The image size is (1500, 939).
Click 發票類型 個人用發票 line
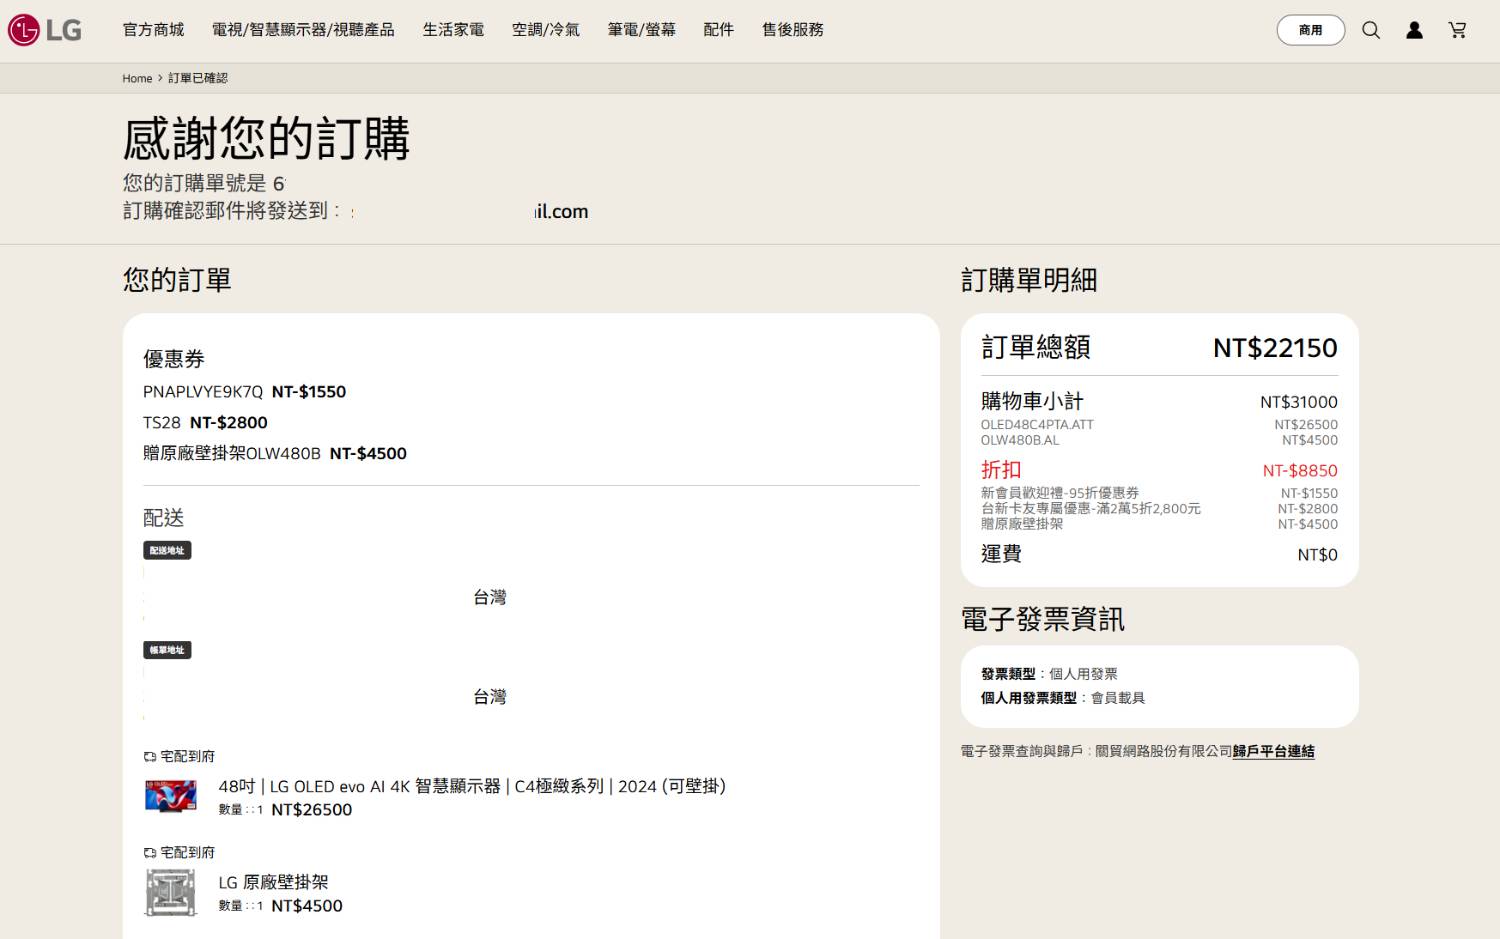(x=1049, y=674)
